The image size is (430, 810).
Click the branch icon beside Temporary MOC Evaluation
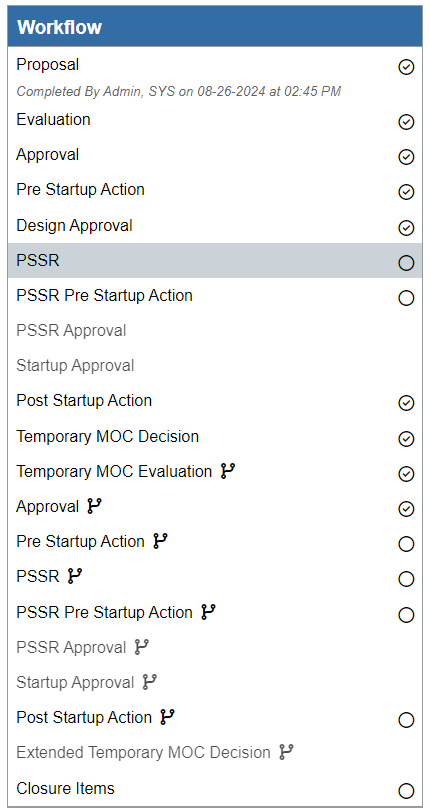[x=227, y=471]
